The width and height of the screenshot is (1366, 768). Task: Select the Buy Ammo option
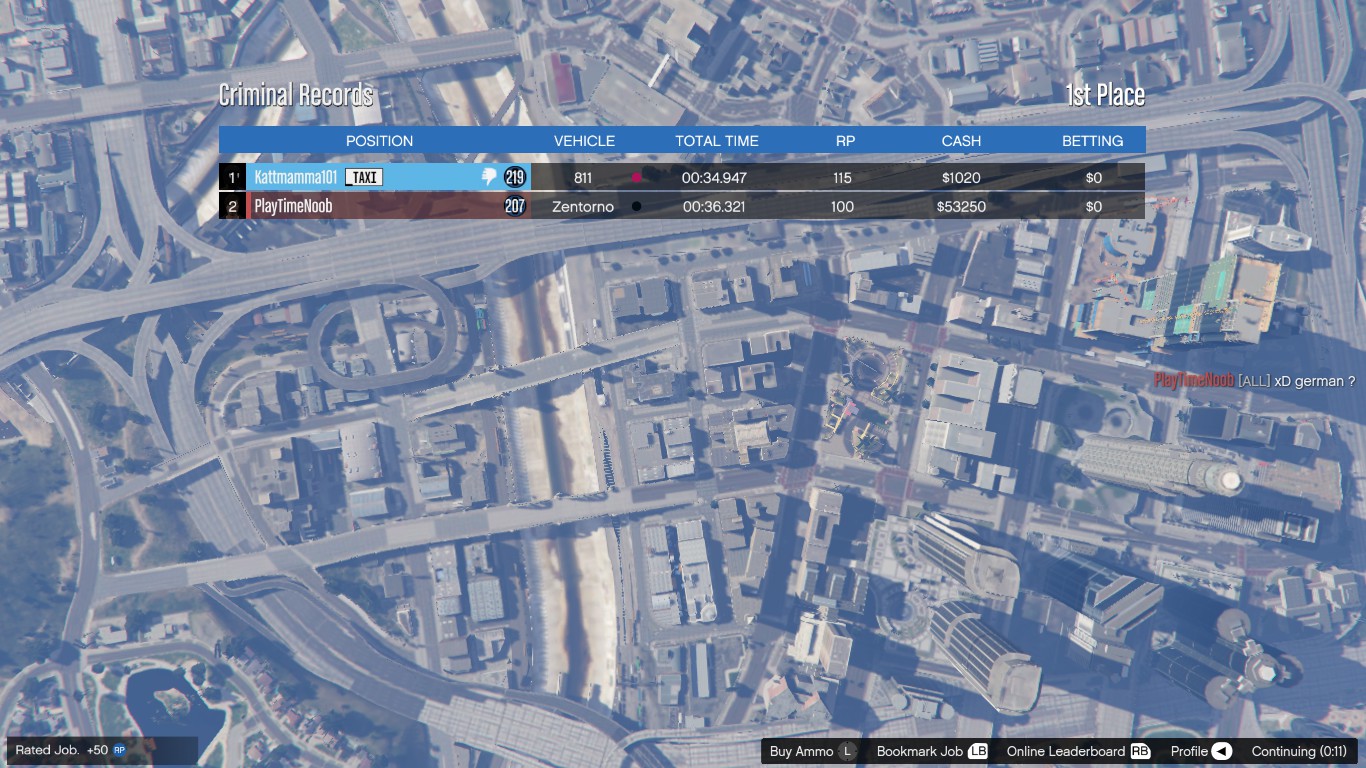[x=801, y=751]
